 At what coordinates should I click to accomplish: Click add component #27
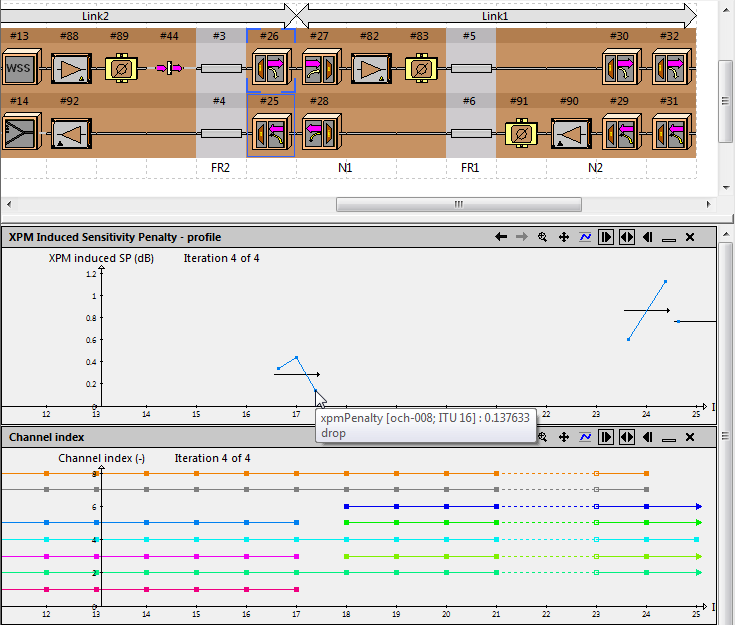coord(321,68)
